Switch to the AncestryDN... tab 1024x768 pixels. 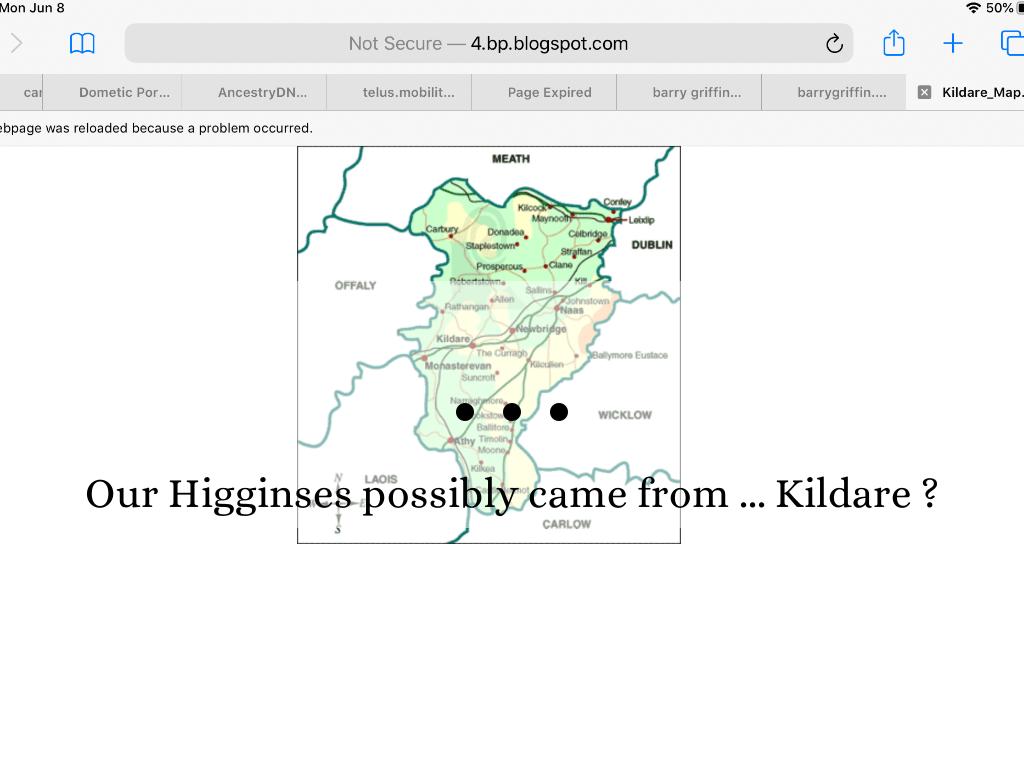pyautogui.click(x=262, y=92)
